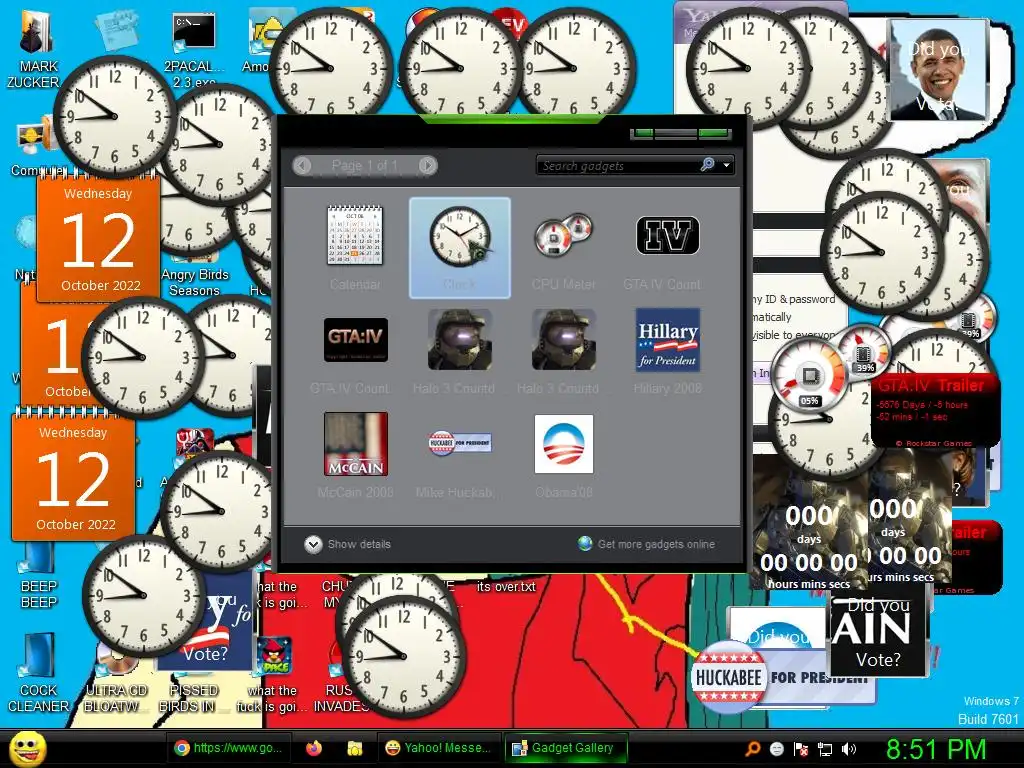The image size is (1024, 768).
Task: Choose the CPU Meter gadget
Action: [x=563, y=247]
